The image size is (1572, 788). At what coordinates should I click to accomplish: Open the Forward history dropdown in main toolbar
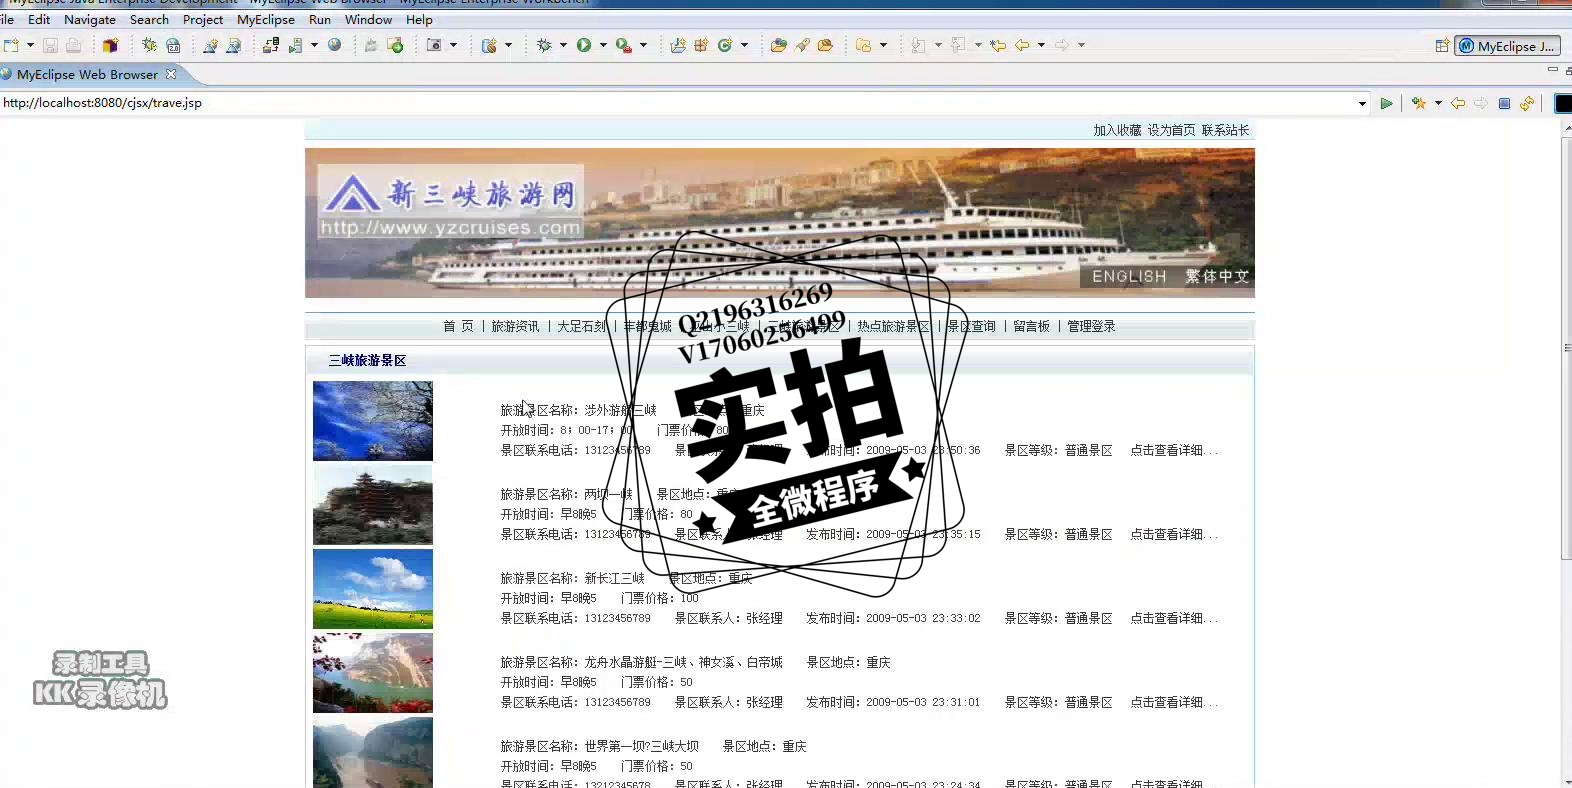click(1081, 45)
